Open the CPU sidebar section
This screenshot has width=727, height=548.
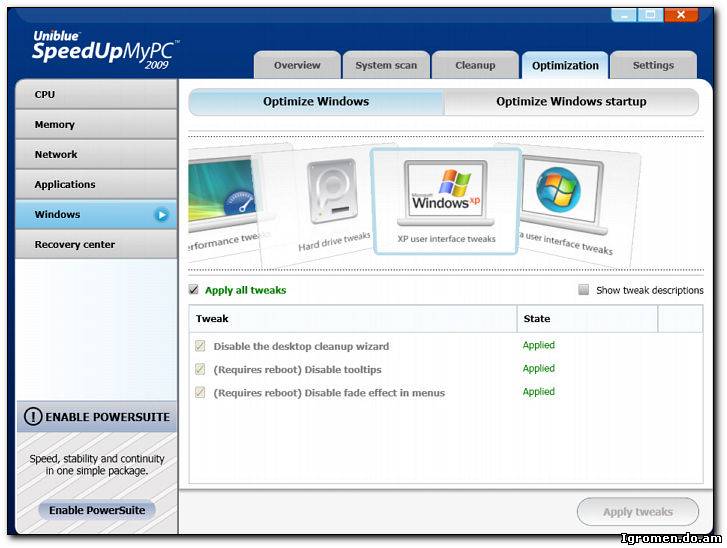point(96,94)
